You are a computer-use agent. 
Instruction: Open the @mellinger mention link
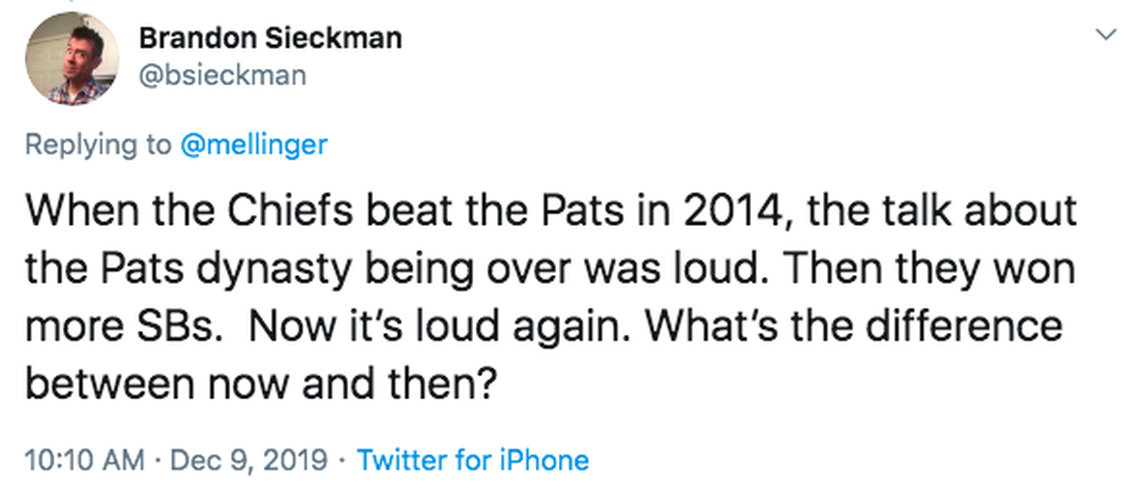click(x=253, y=144)
